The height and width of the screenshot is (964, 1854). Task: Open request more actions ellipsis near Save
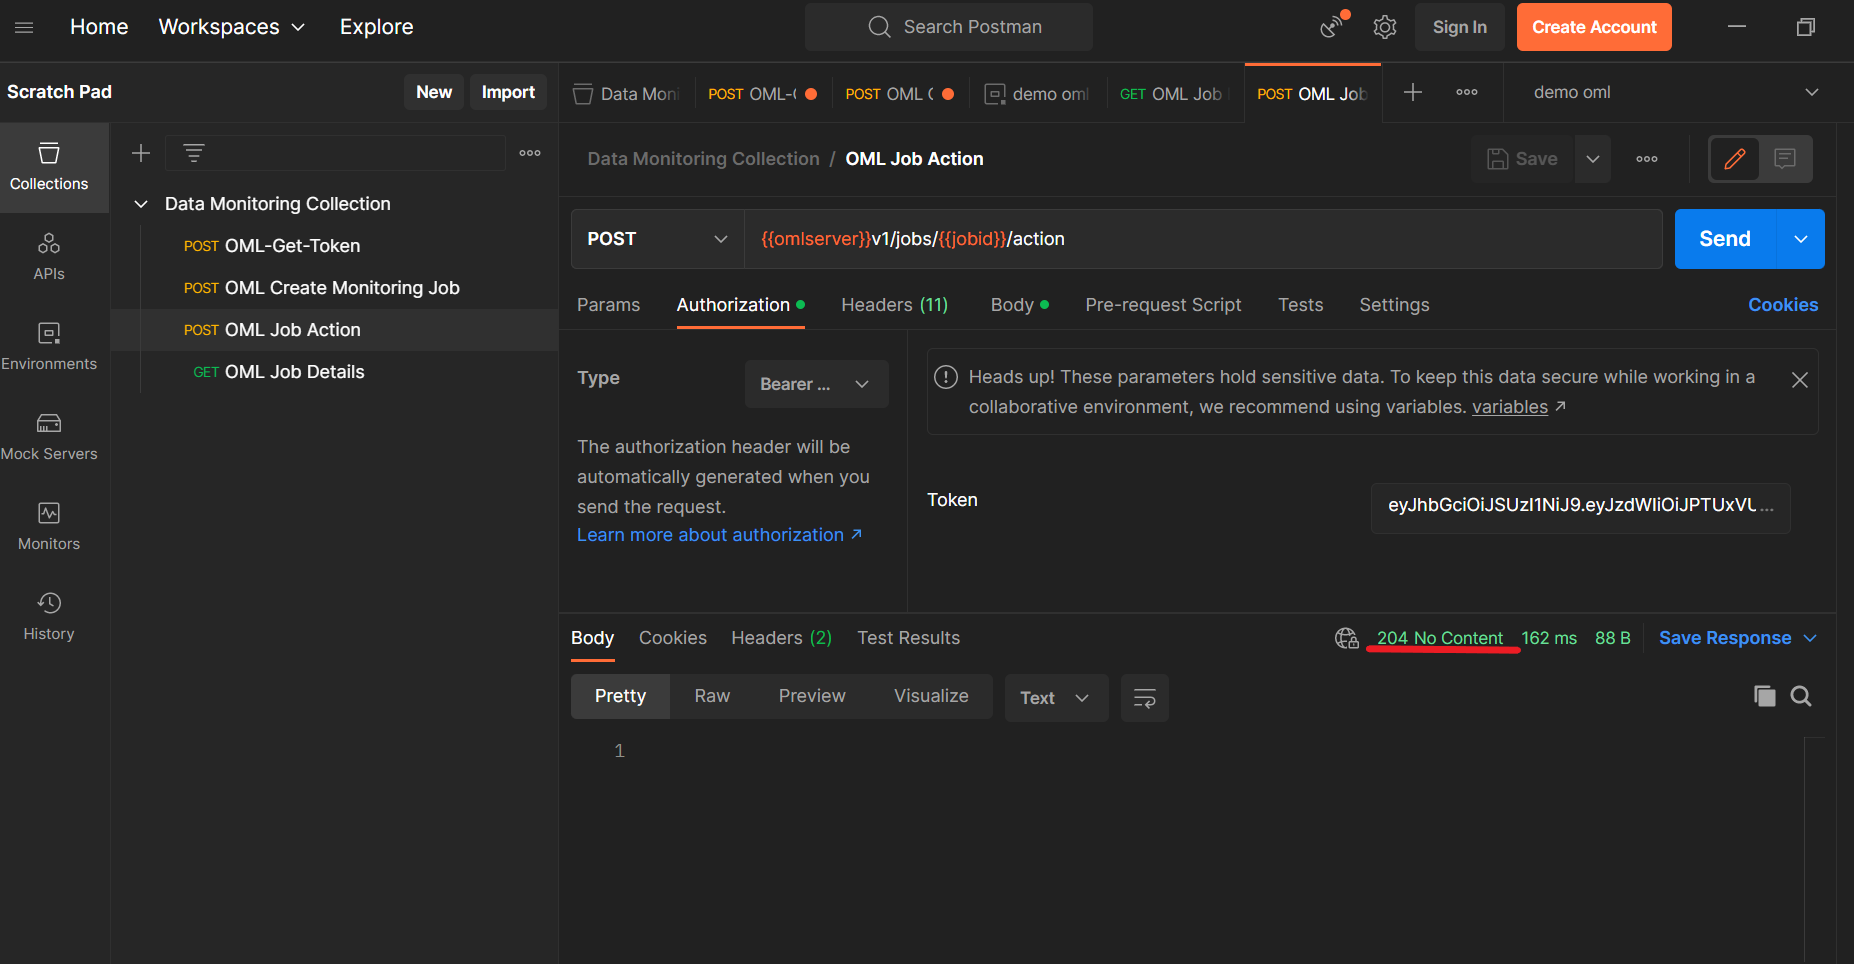(1647, 159)
